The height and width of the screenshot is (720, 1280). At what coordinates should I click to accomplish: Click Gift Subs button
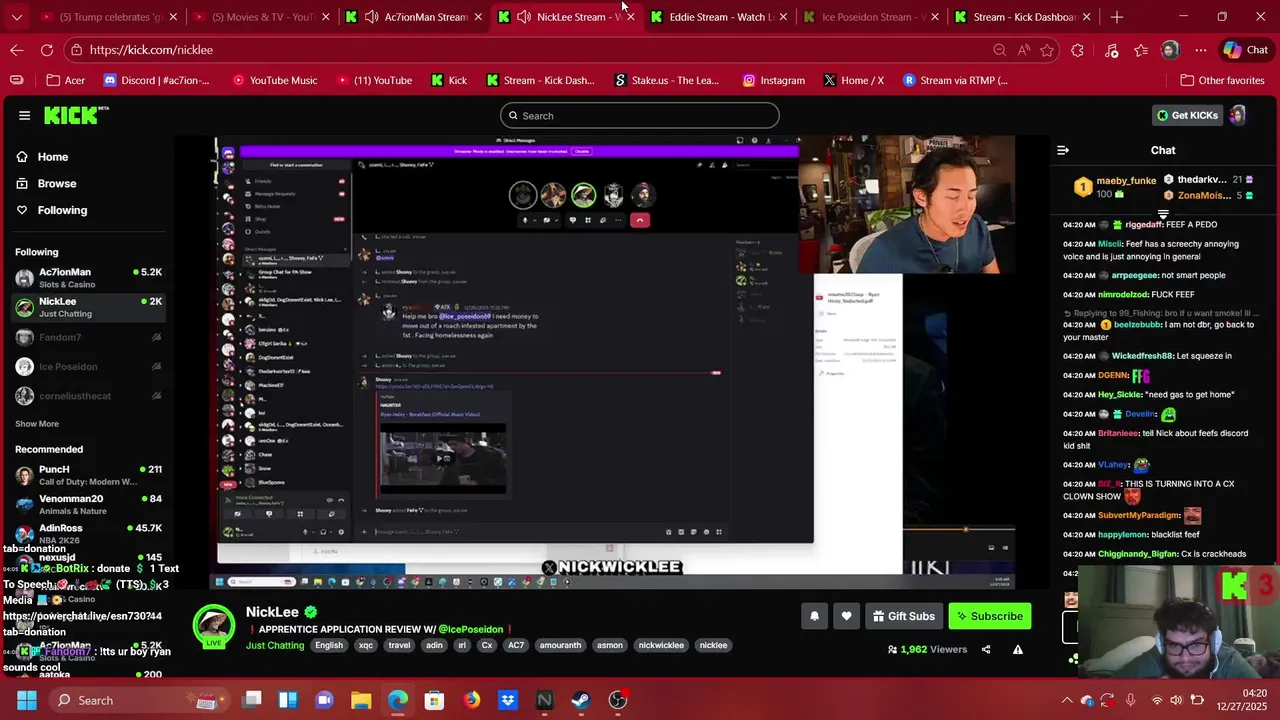point(904,616)
